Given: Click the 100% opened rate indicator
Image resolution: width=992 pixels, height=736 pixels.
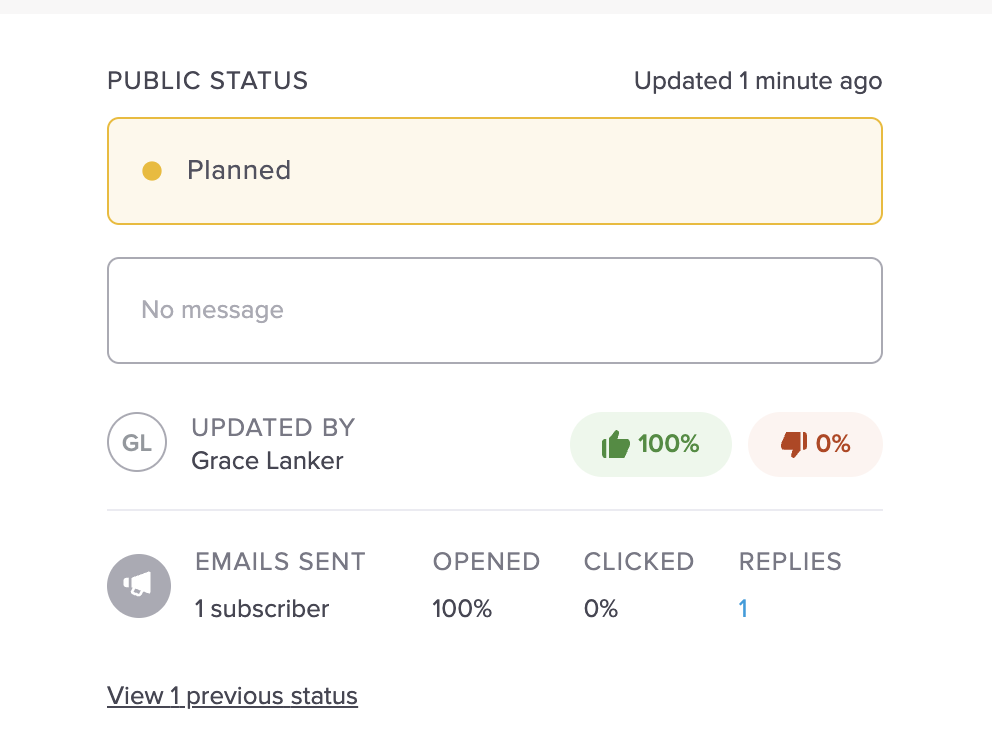Looking at the screenshot, I should tap(462, 608).
